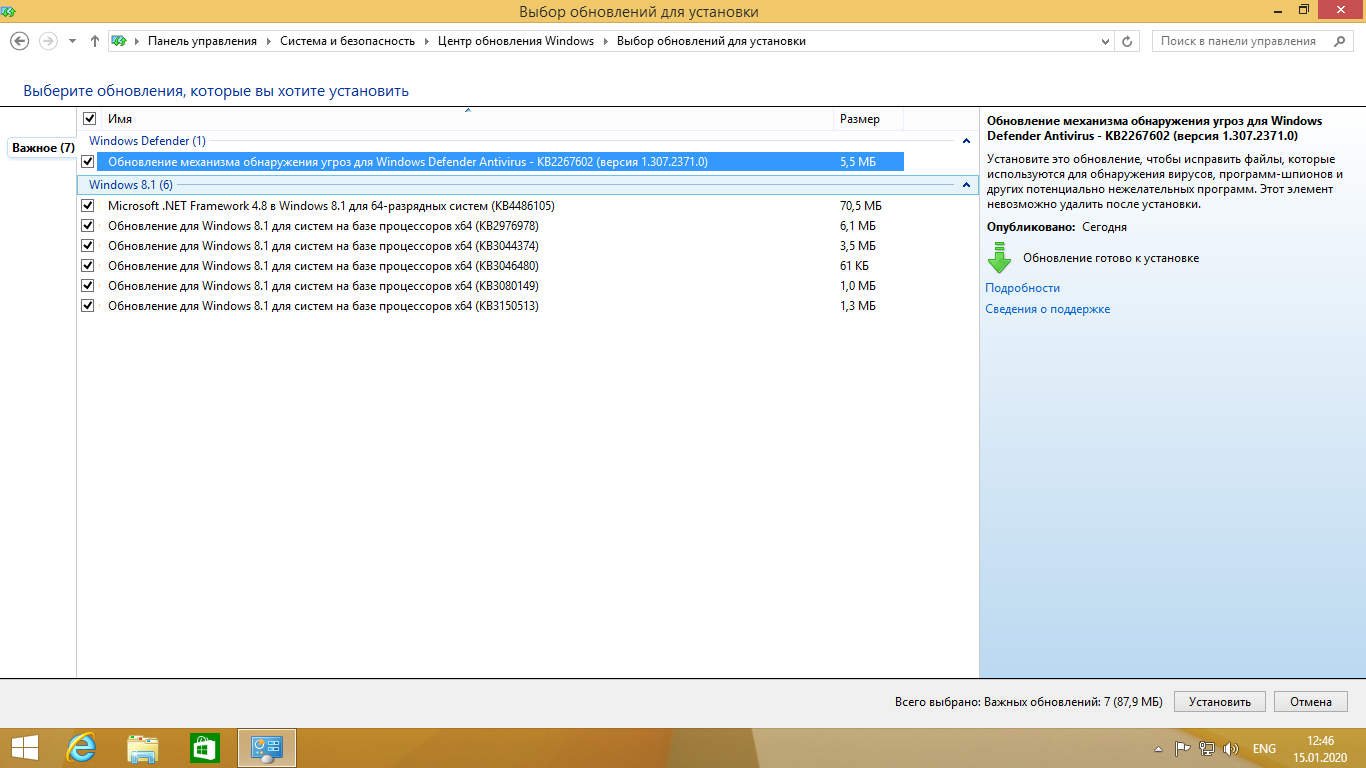This screenshot has height=768, width=1366.
Task: Open the Windows Store taskbar icon
Action: 205,748
